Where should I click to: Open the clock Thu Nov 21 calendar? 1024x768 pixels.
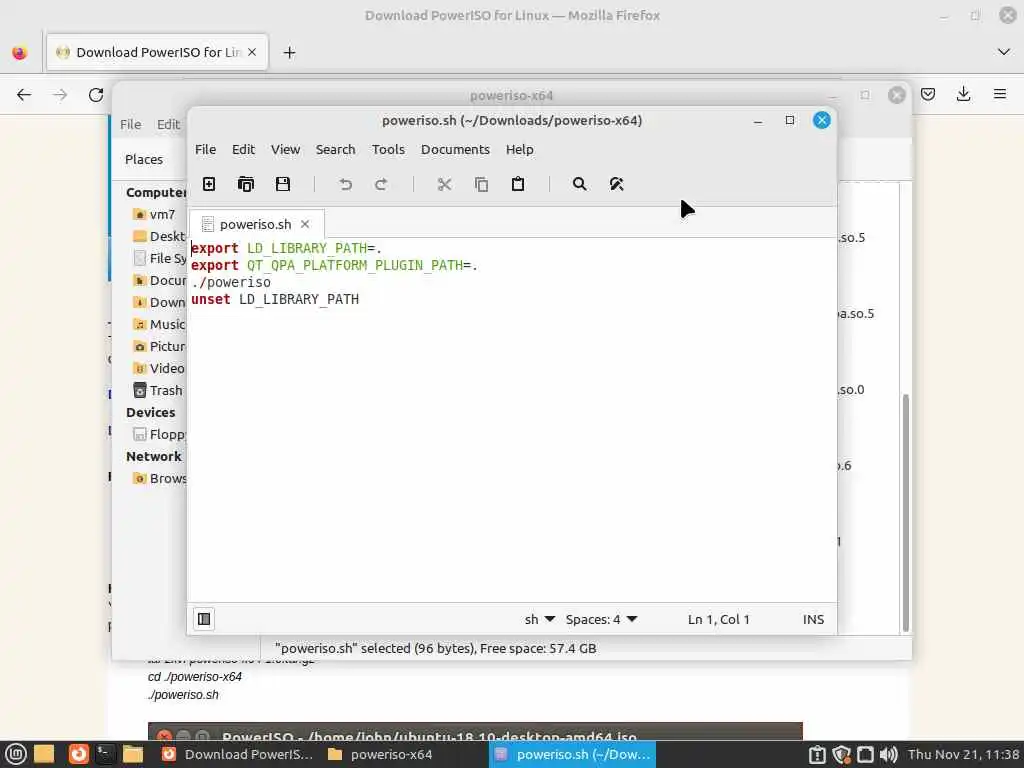pos(964,754)
